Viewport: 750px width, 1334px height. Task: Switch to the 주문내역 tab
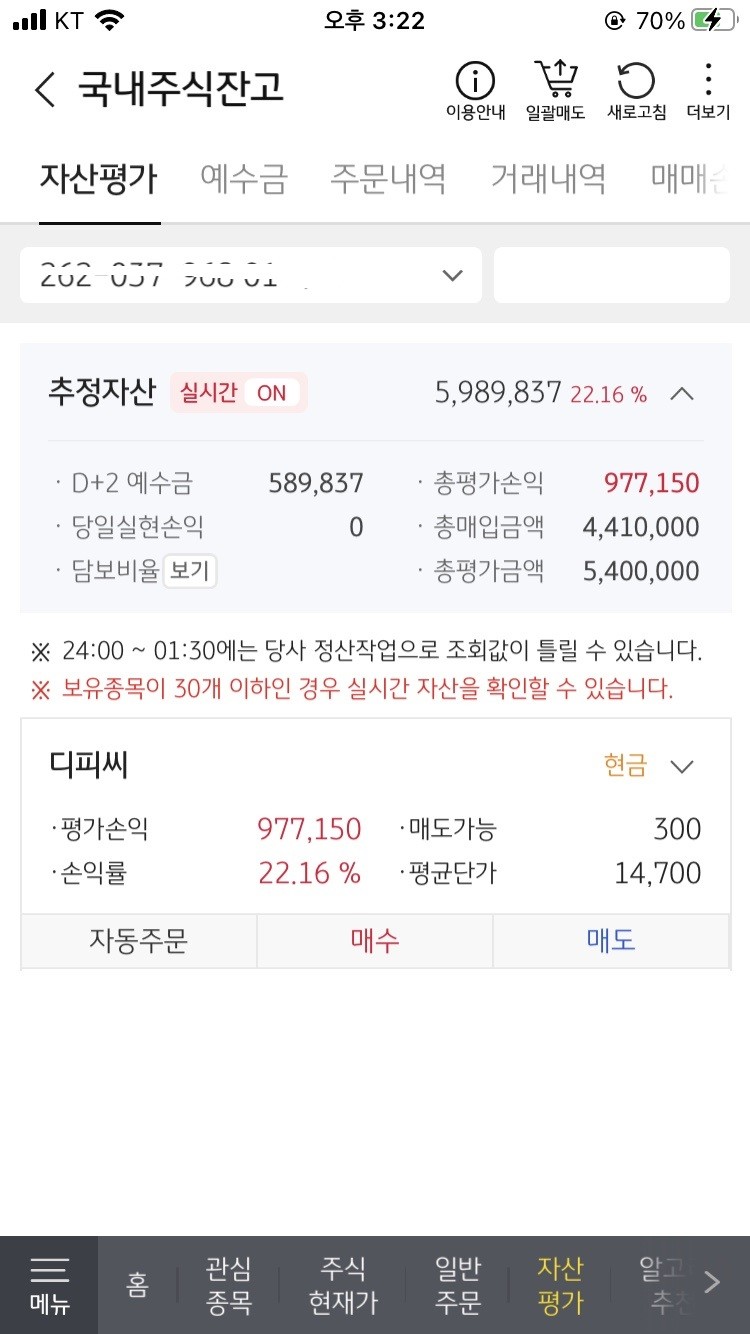[388, 179]
